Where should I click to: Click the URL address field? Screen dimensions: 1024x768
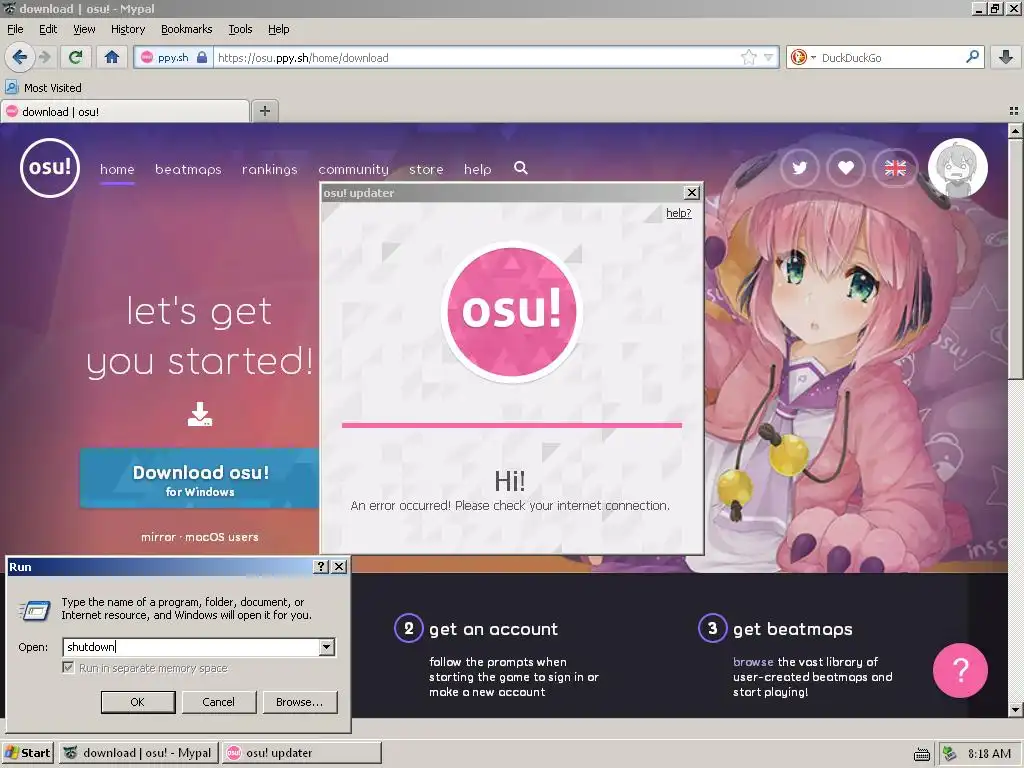[x=477, y=57]
